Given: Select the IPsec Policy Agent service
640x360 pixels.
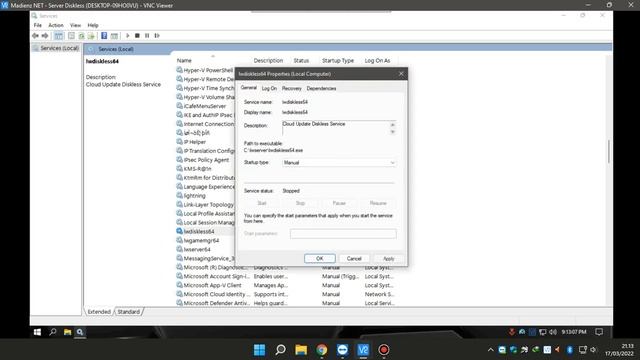Looking at the screenshot, I should tap(206, 160).
